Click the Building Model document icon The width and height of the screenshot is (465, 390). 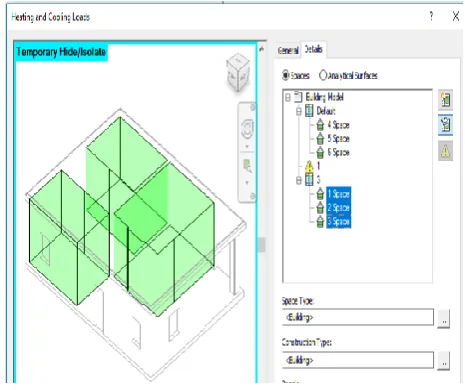[x=298, y=97]
